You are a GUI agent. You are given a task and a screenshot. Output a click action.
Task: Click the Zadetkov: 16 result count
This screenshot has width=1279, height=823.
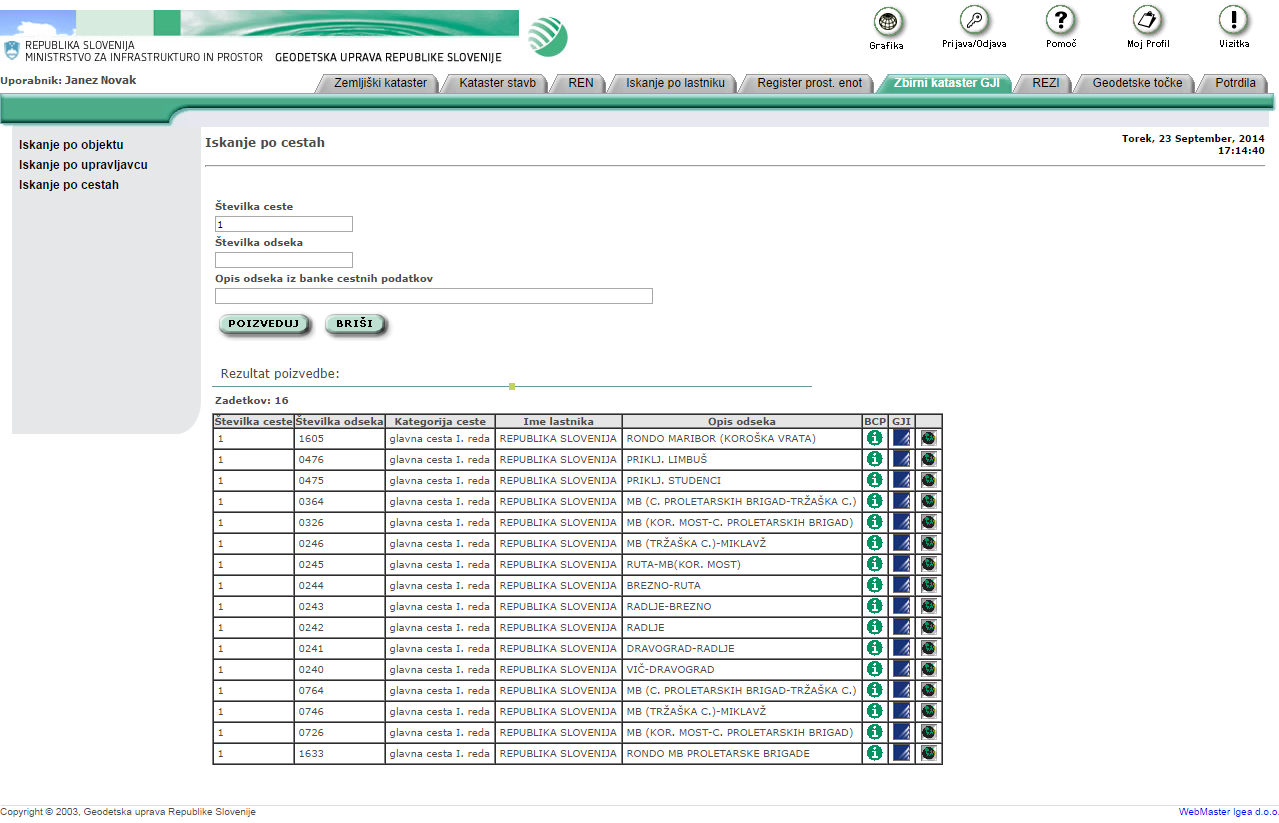252,401
